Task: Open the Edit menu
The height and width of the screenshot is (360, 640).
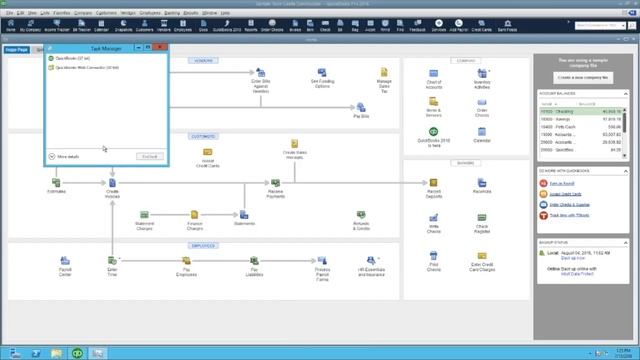Action: [x=20, y=13]
